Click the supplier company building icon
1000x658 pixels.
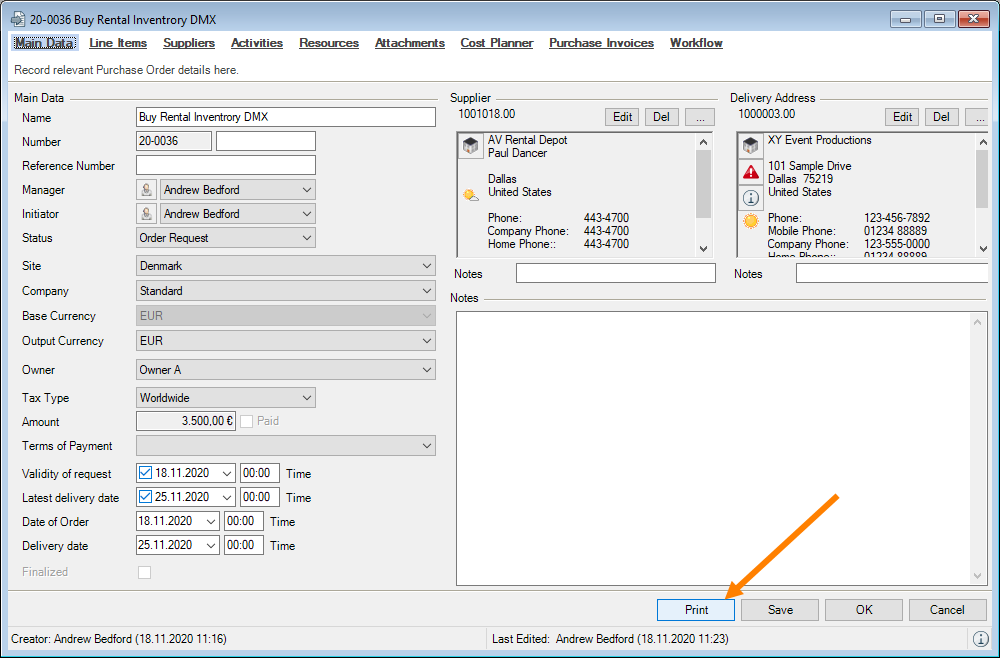click(x=470, y=147)
